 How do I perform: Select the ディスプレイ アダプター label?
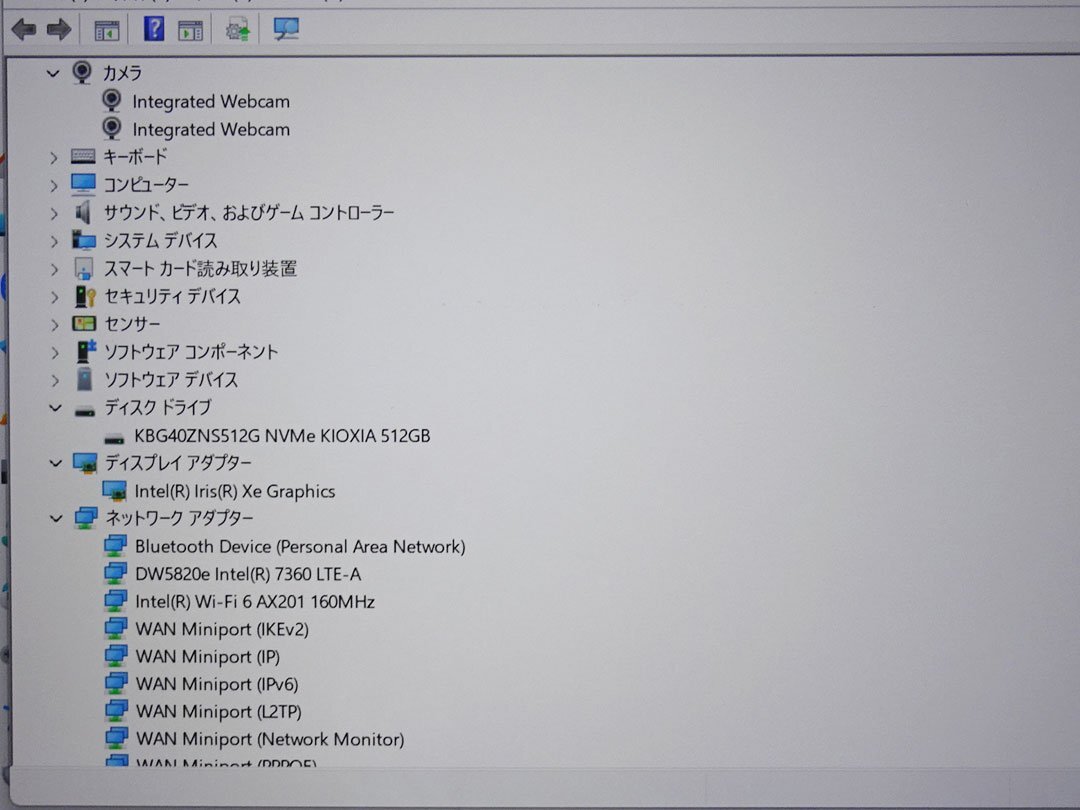(x=178, y=463)
